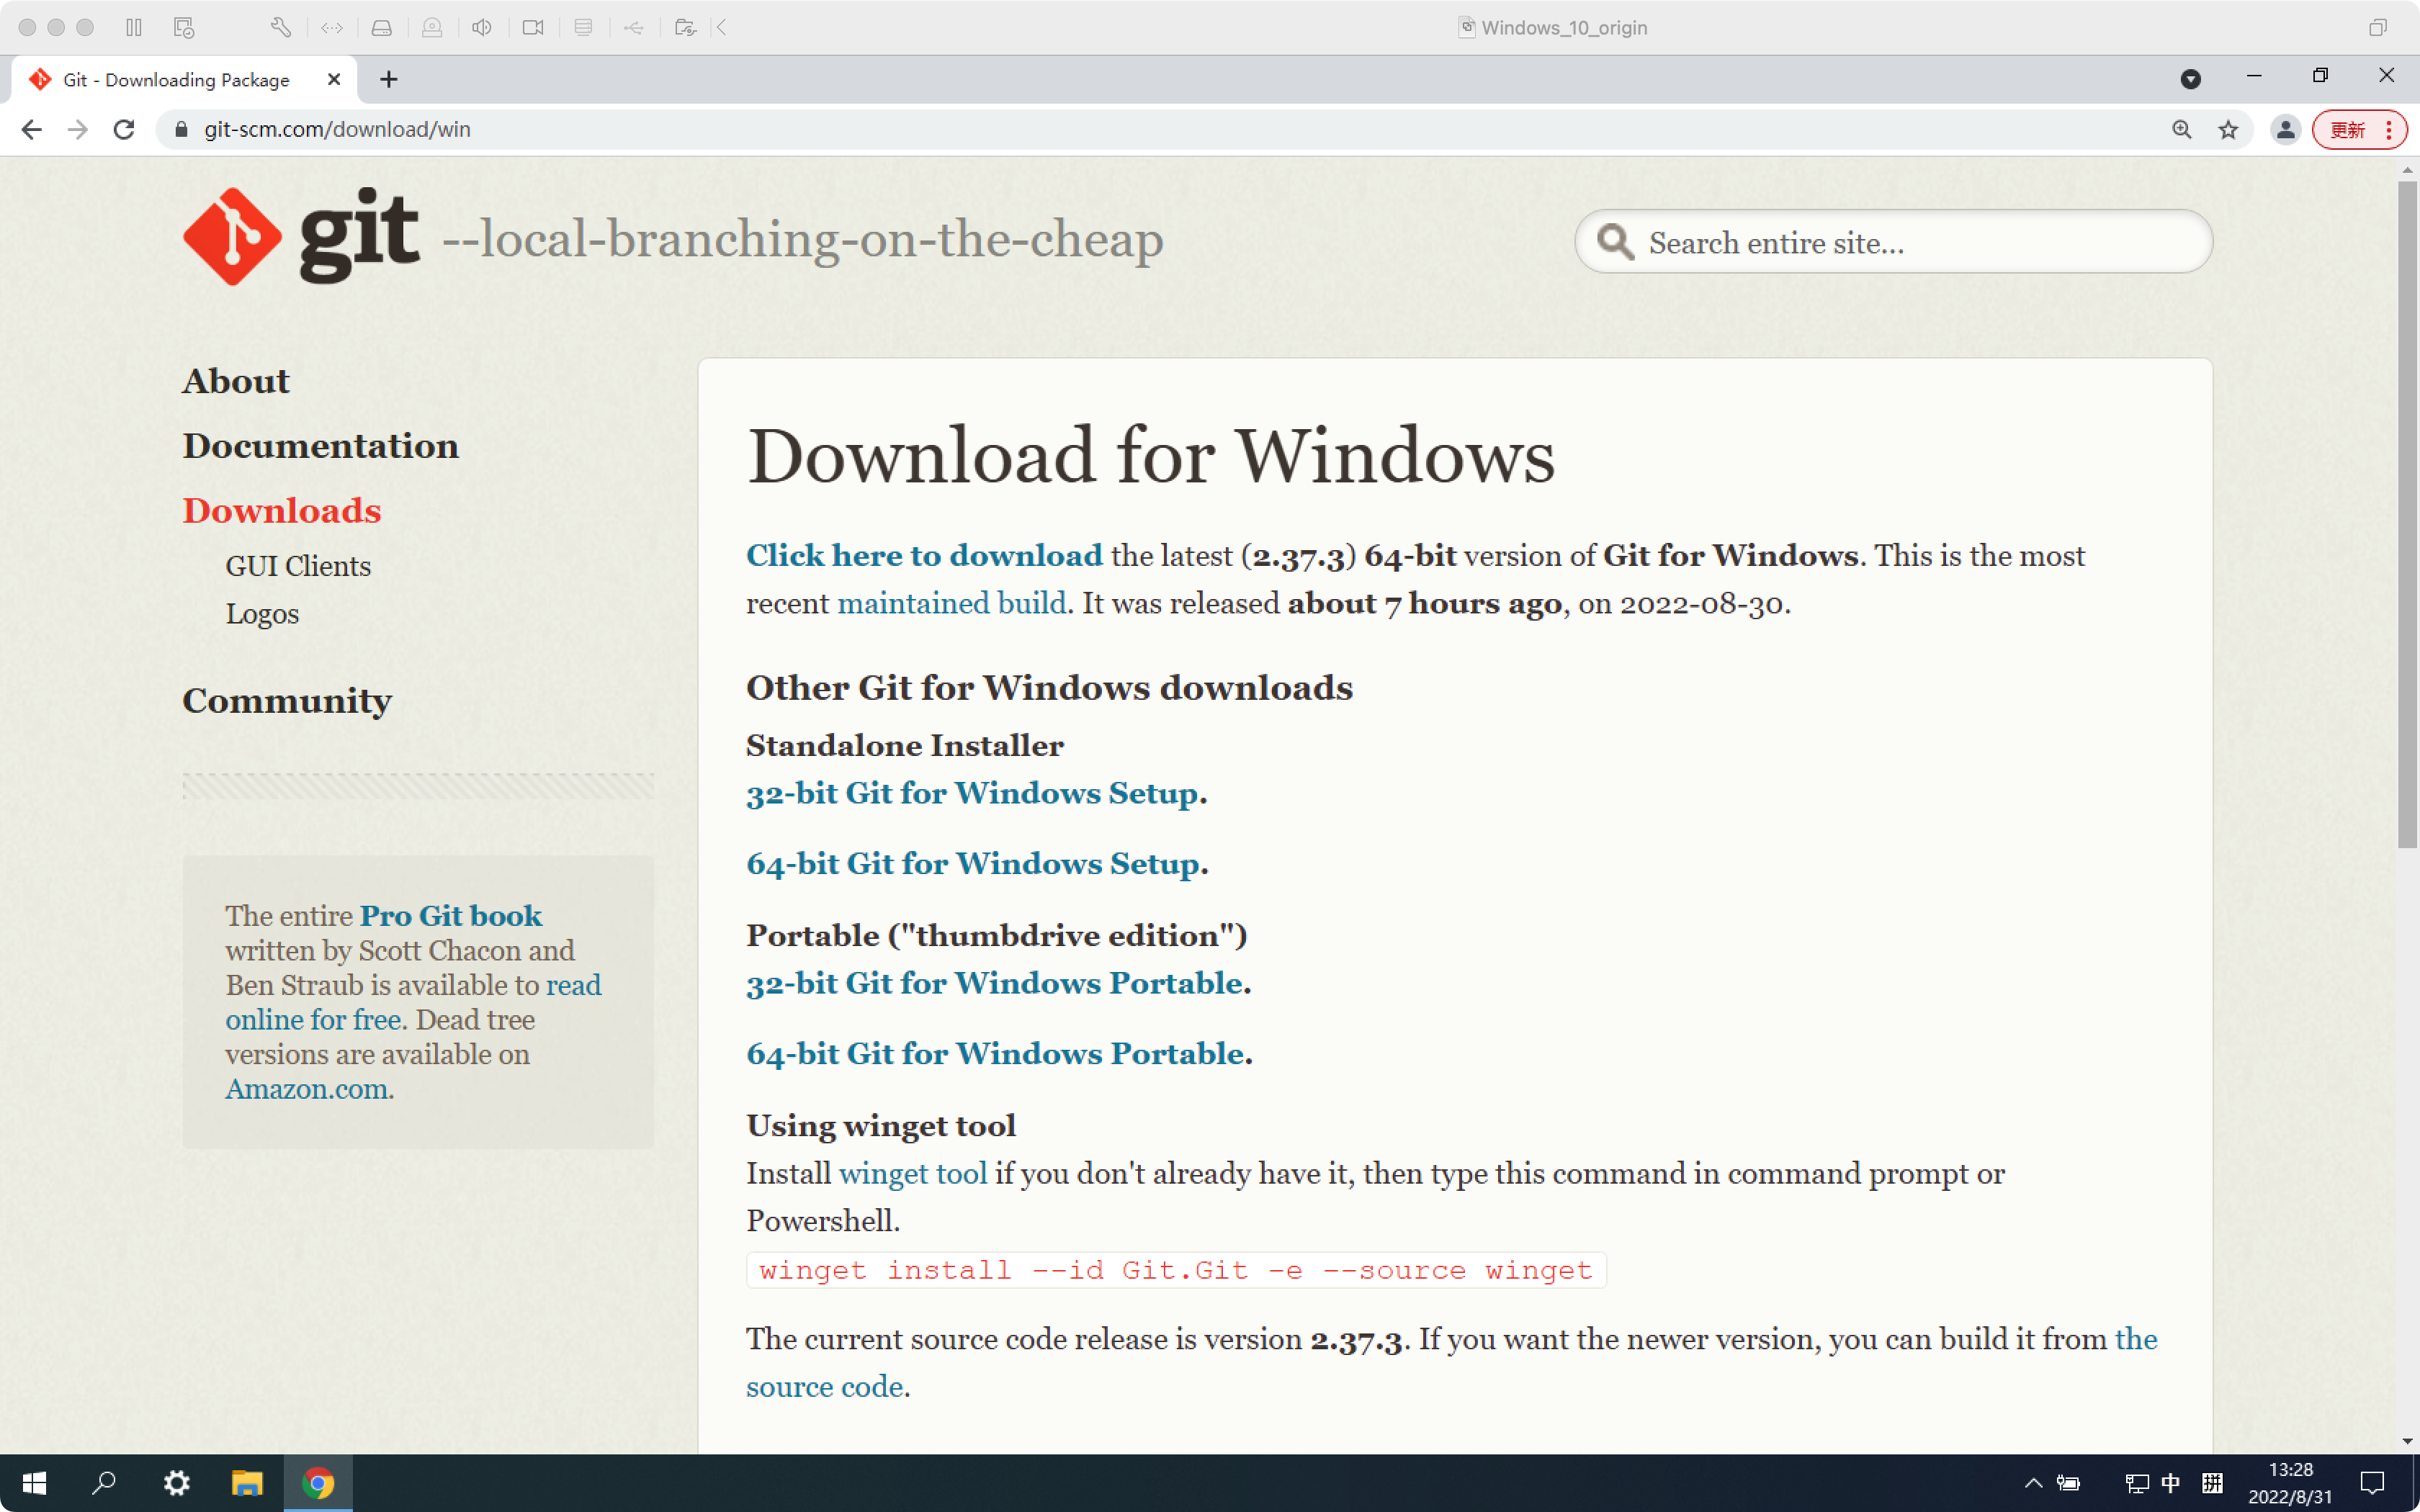Click the browser forward arrow
This screenshot has height=1512, width=2420.
(78, 129)
